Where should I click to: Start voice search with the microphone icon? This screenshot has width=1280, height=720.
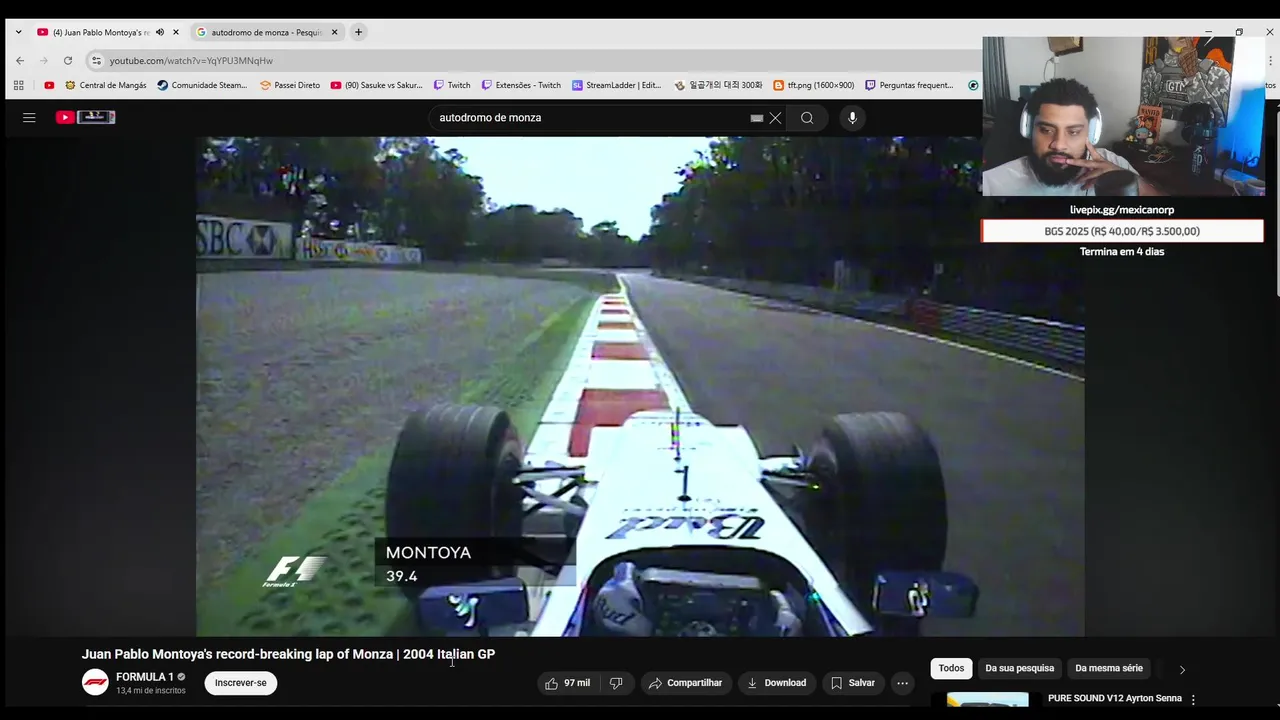click(x=852, y=118)
